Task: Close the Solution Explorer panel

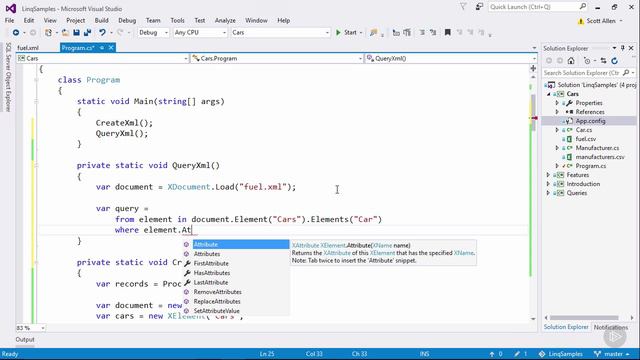Action: click(631, 48)
